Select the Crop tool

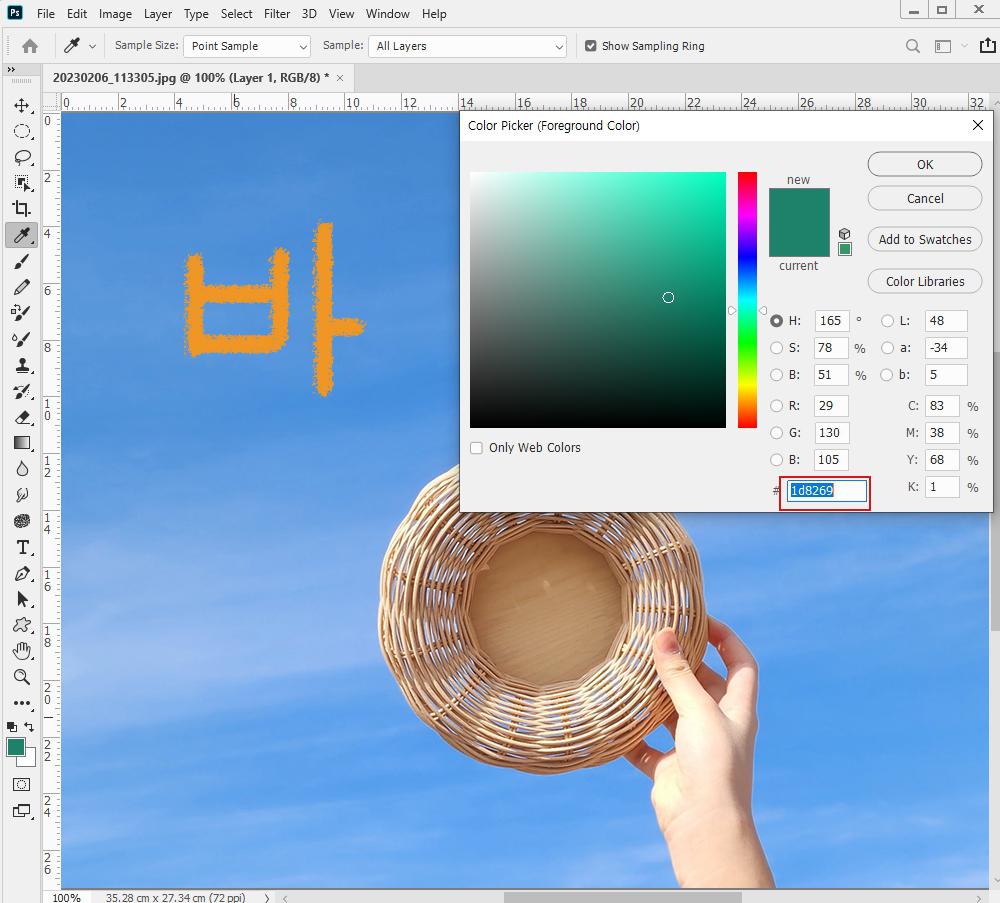22,209
